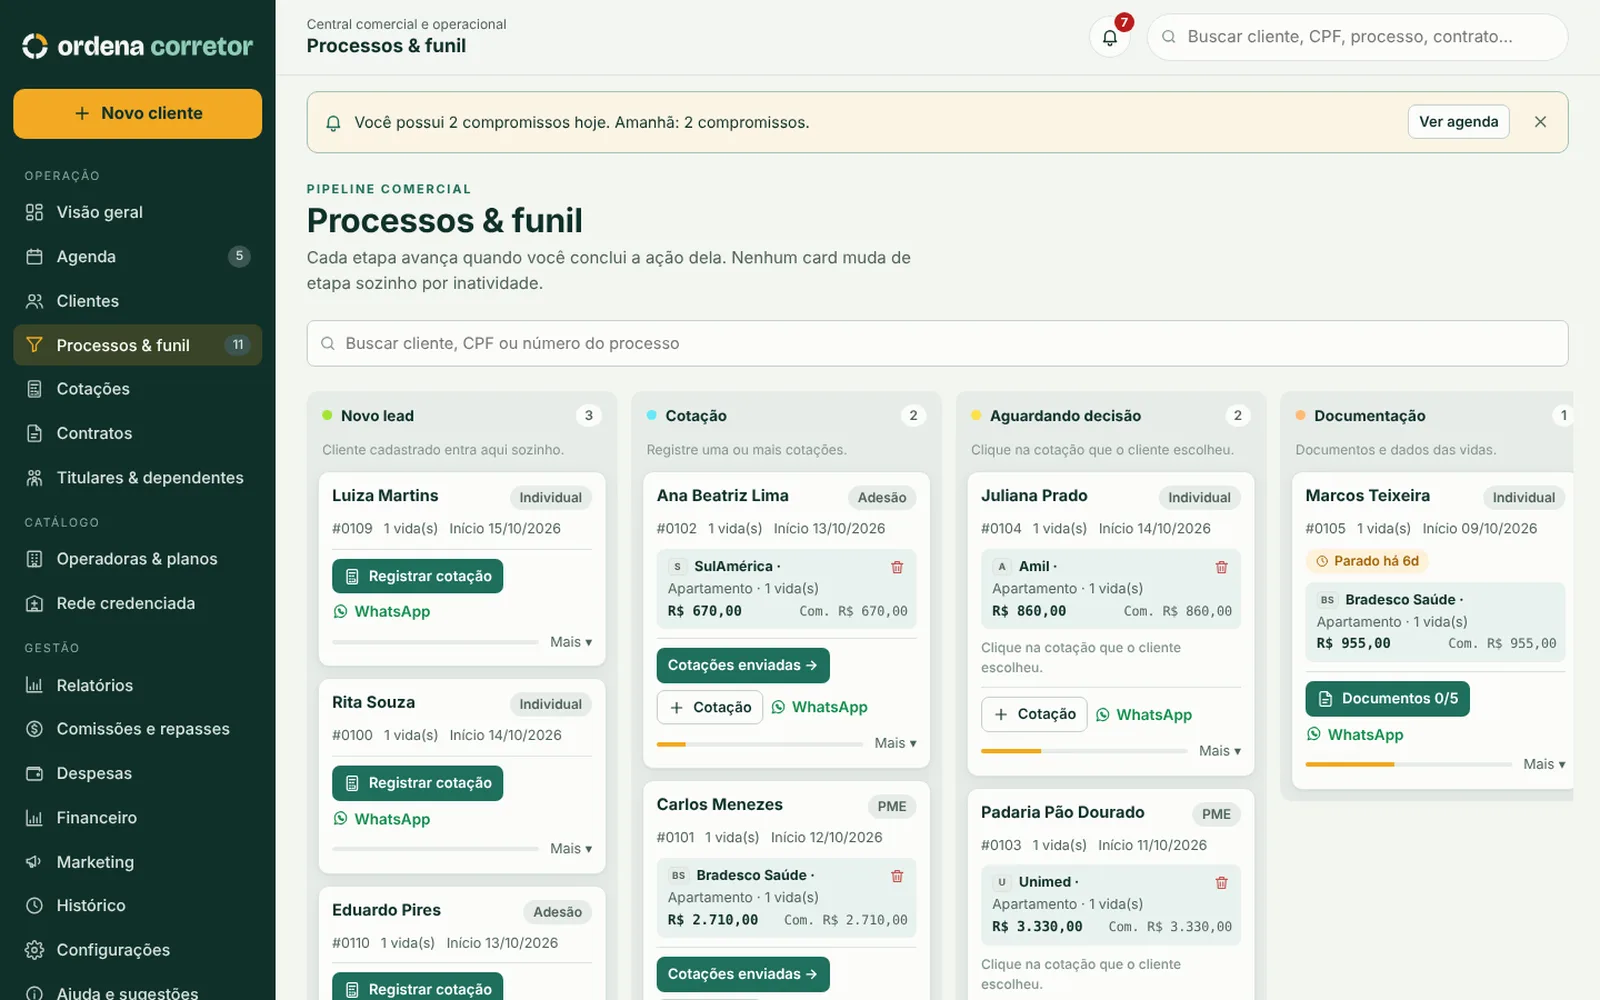Click Novo lead column header
The height and width of the screenshot is (1000, 1600).
pos(377,416)
